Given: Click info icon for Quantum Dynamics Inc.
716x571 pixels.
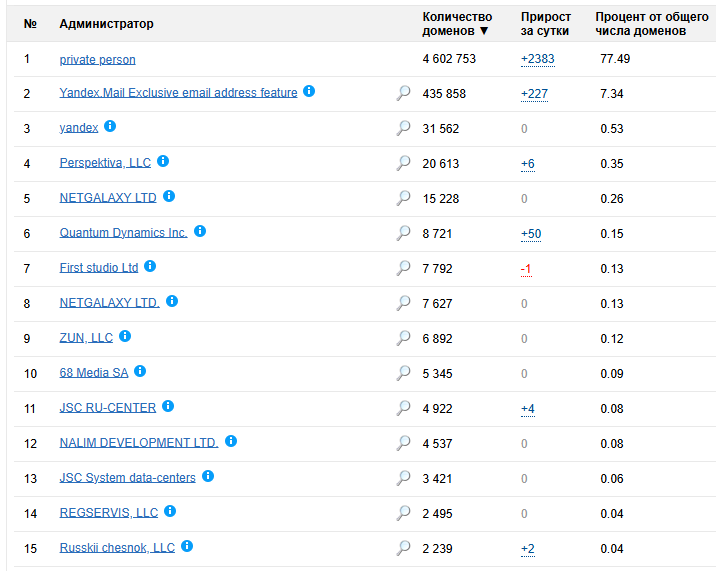Looking at the screenshot, I should [x=200, y=231].
